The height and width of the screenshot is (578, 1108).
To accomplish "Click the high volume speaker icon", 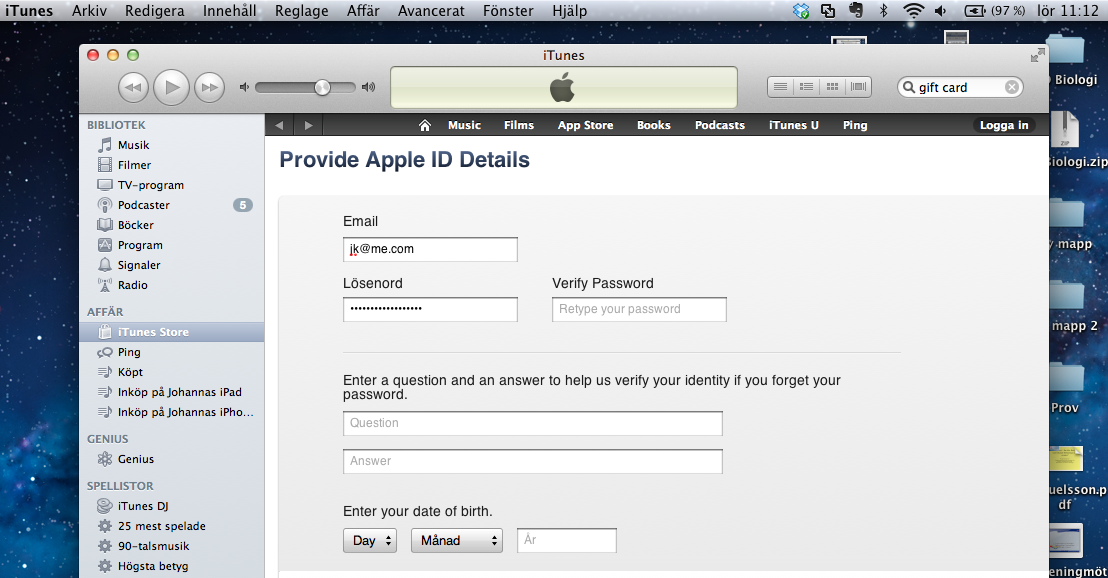I will click(x=368, y=87).
